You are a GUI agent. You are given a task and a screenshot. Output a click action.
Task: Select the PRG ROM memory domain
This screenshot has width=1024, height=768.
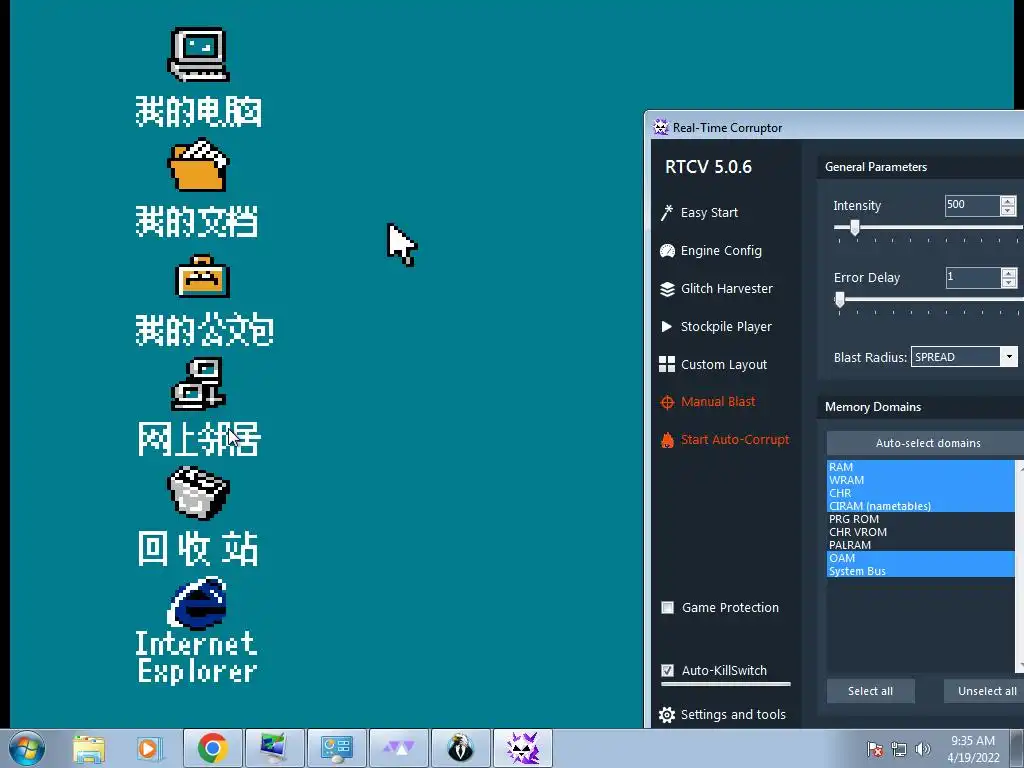(x=921, y=519)
